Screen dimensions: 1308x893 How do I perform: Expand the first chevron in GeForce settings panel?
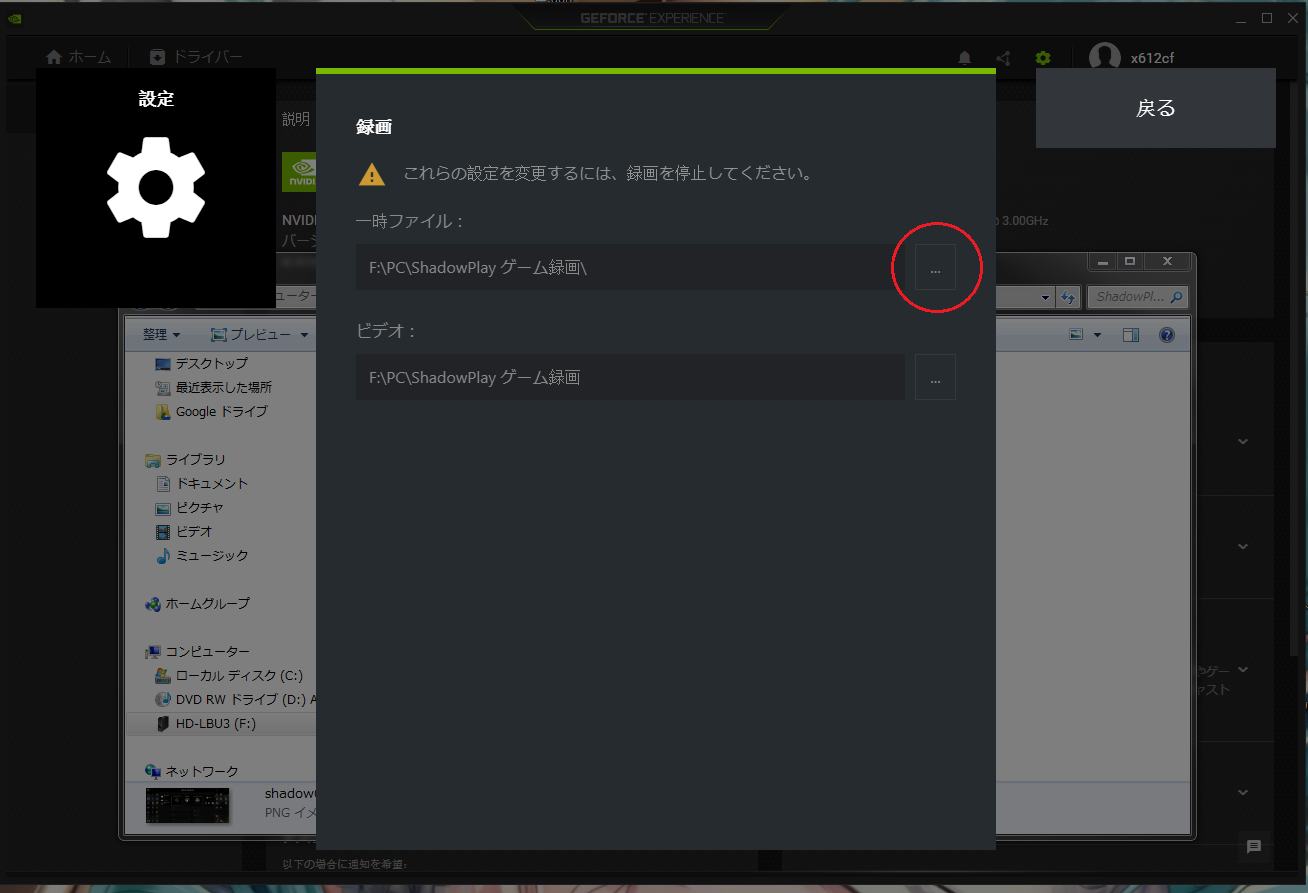[1243, 441]
